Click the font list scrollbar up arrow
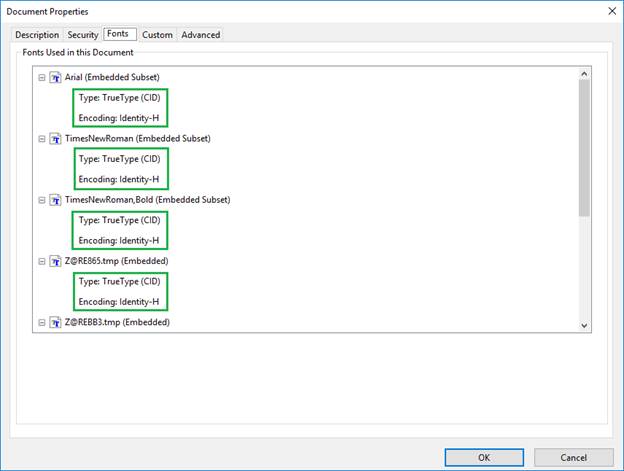 tap(584, 74)
